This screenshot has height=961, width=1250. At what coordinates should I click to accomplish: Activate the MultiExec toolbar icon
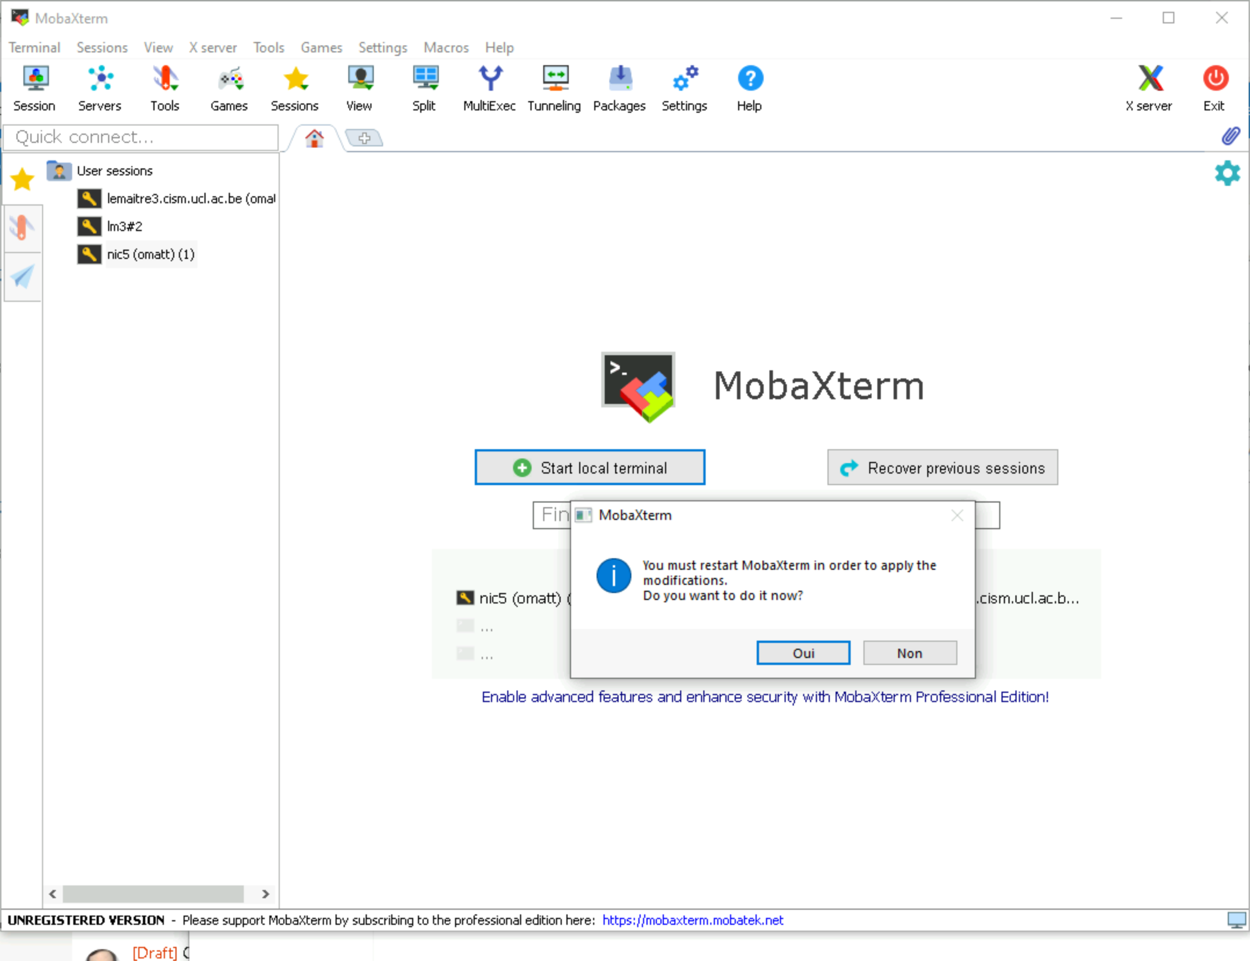(489, 88)
